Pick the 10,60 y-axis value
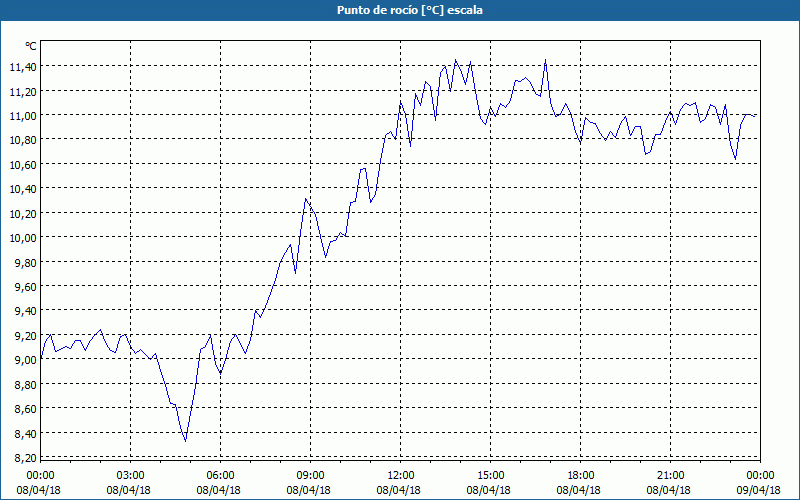Screen dimensions: 800x500 point(23,164)
